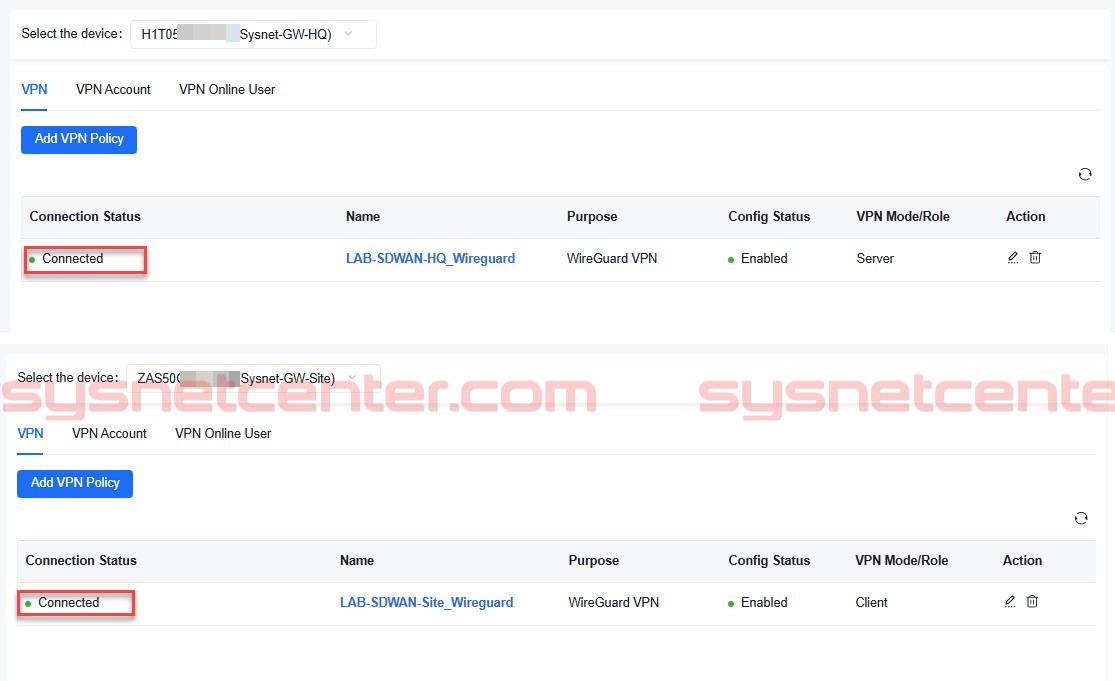Edit the LAB-SDWAN-Site_Wireguard policy
The width and height of the screenshot is (1115, 681).
click(1009, 601)
